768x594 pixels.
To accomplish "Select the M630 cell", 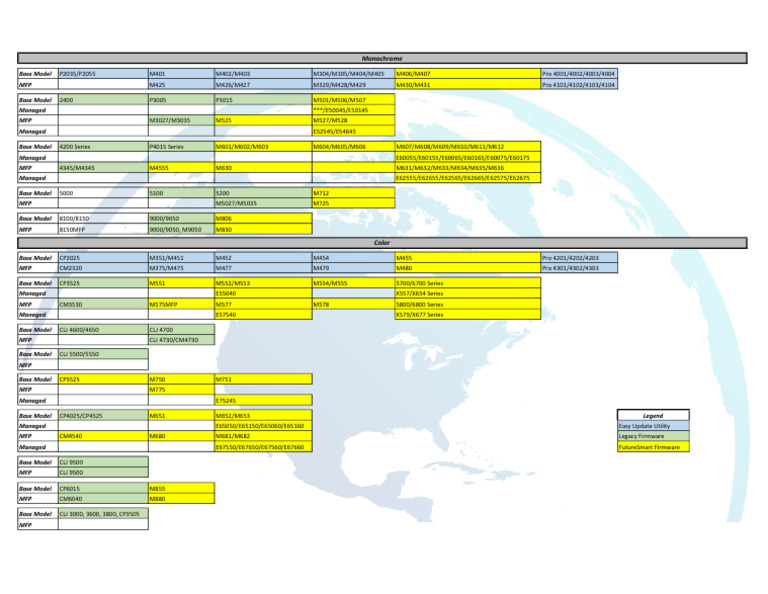I will pos(264,168).
